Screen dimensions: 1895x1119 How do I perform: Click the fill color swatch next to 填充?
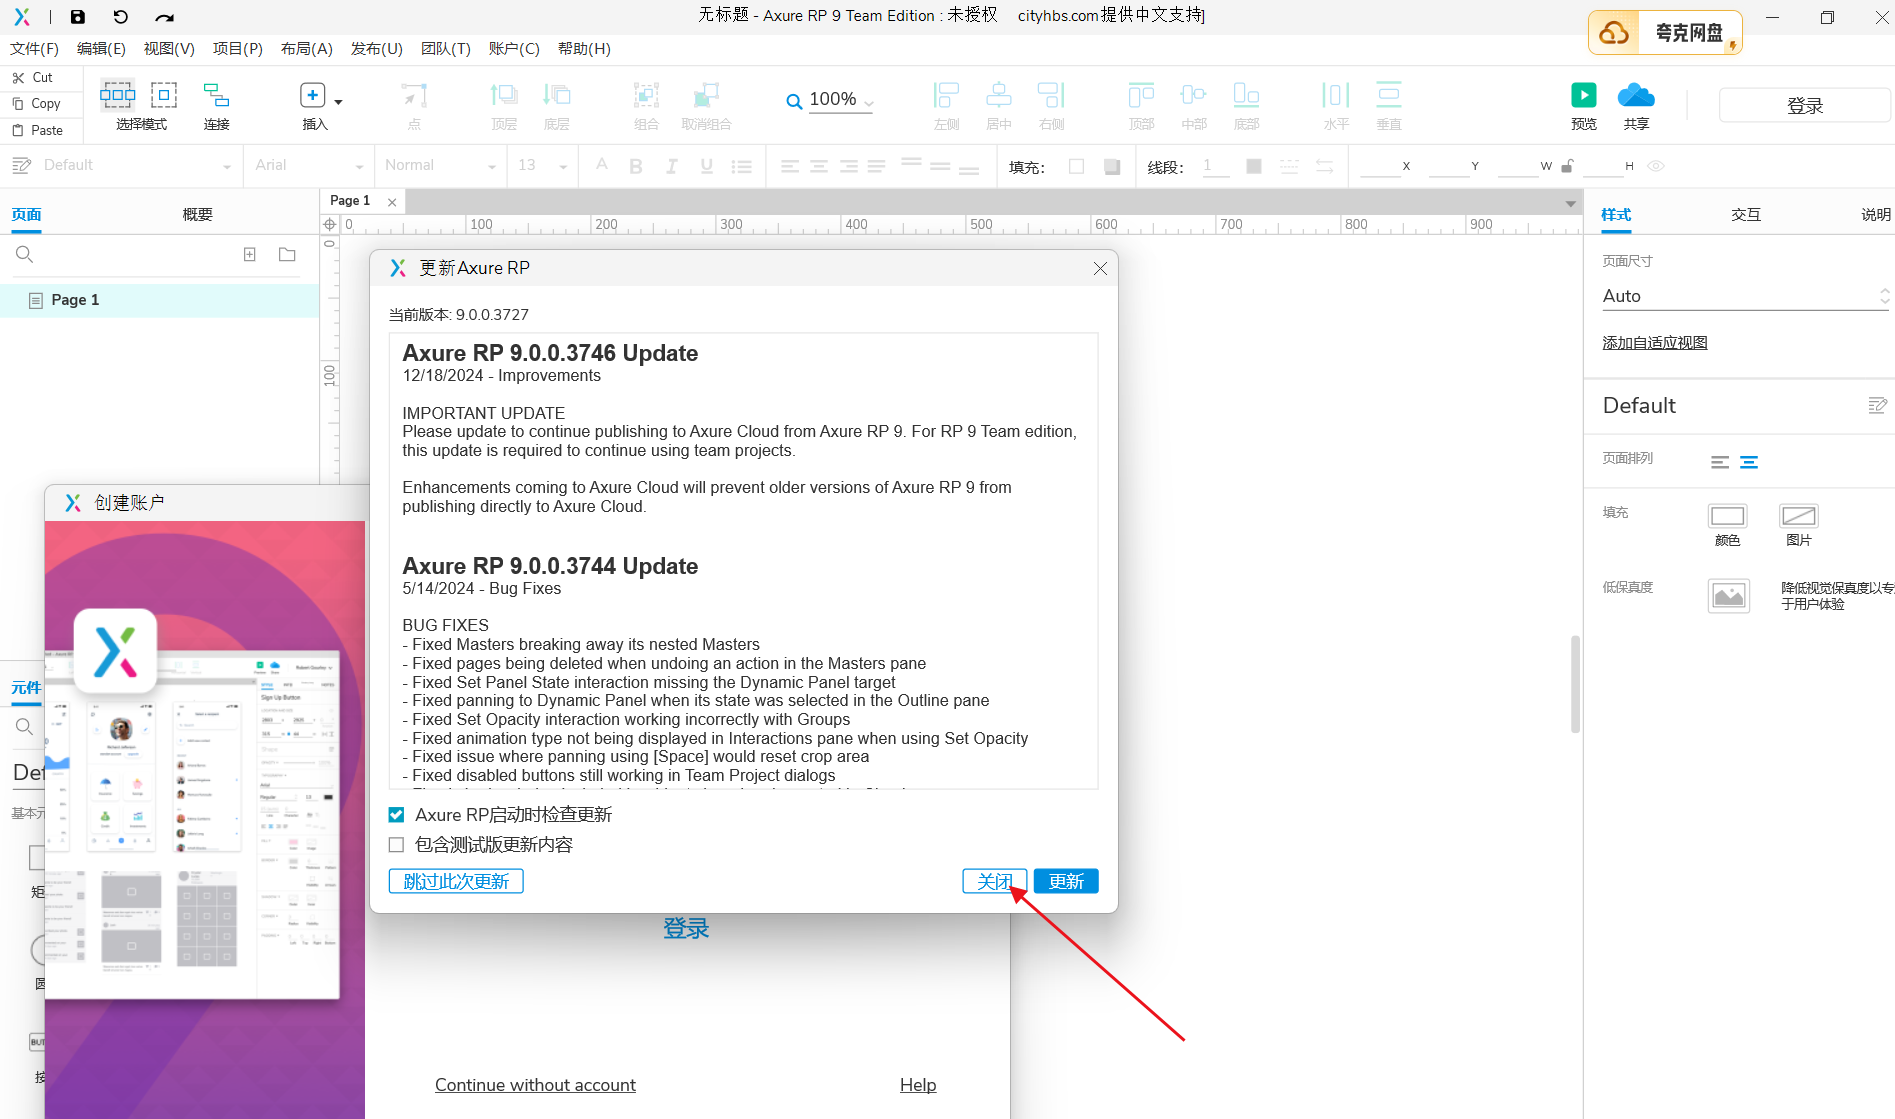pos(1077,167)
